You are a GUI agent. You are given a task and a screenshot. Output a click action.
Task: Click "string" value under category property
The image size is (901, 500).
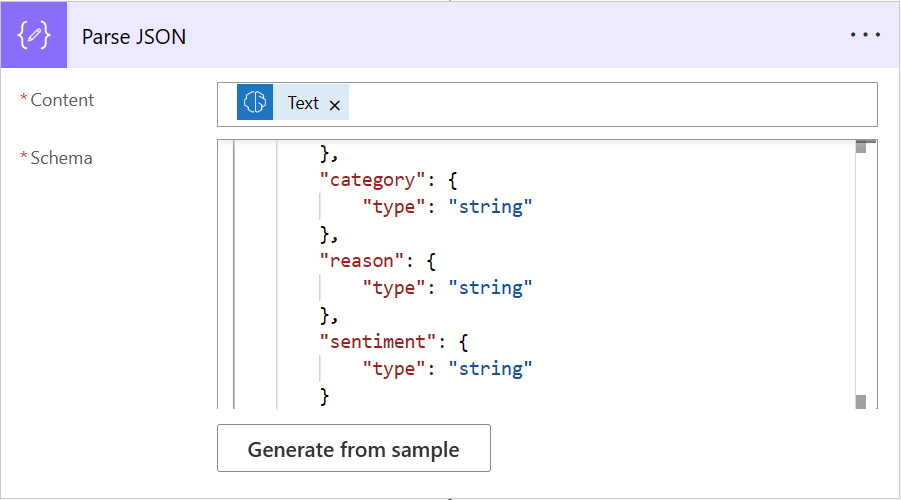click(490, 207)
